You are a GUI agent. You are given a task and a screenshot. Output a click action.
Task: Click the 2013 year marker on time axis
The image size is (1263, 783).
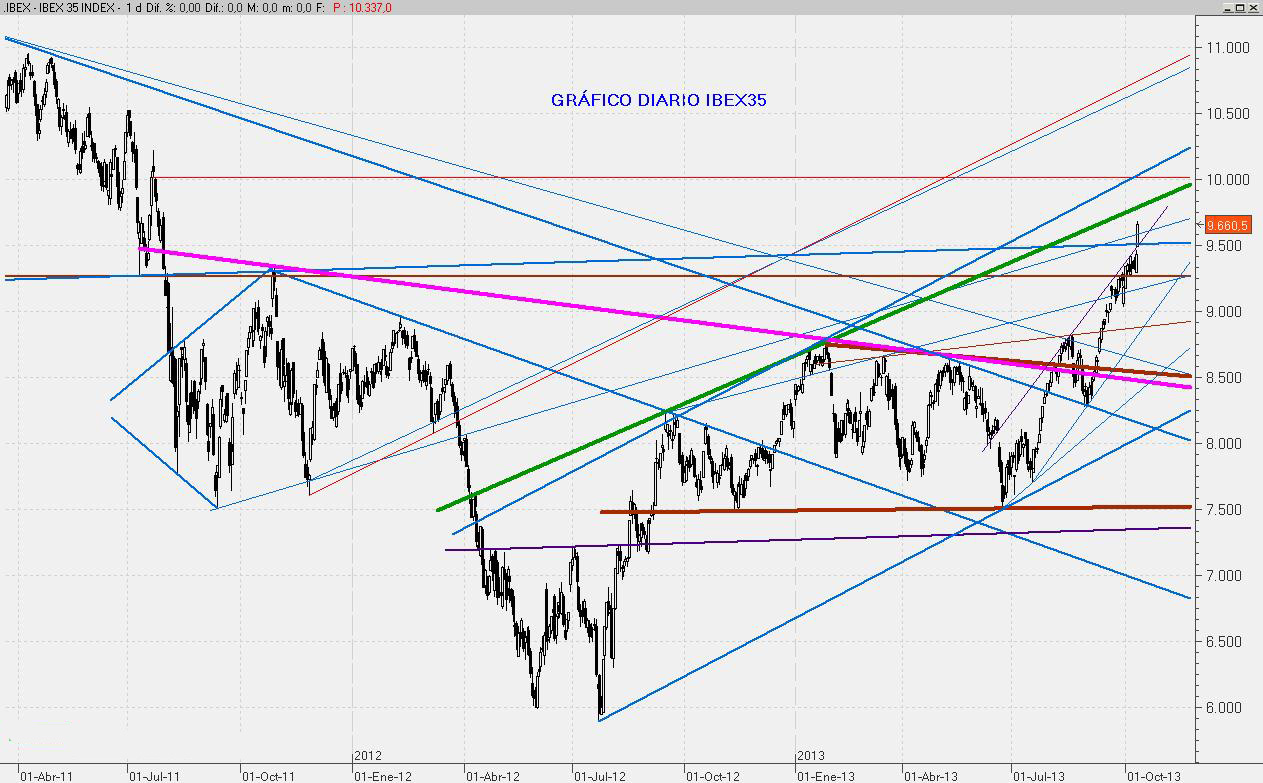tap(811, 756)
